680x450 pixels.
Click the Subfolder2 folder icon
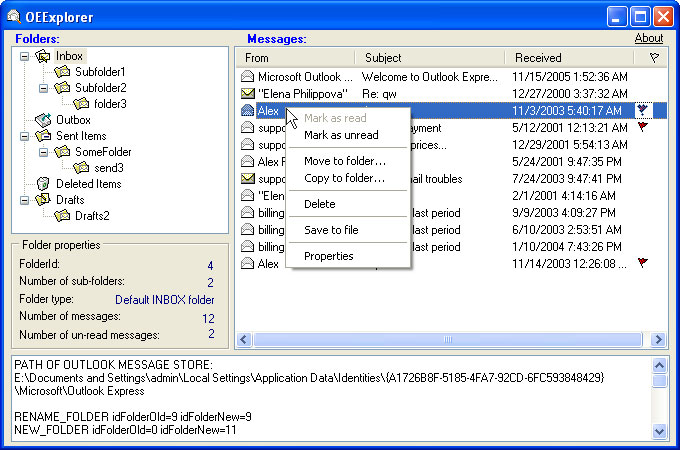pos(62,88)
